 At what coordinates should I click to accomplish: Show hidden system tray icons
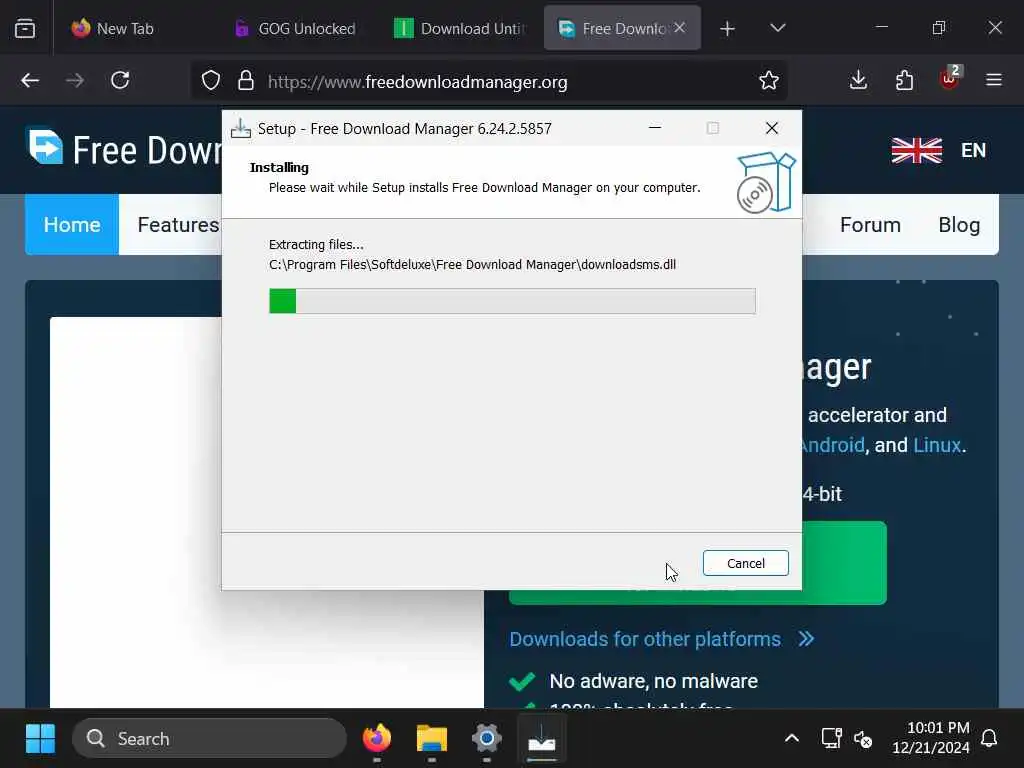point(792,739)
